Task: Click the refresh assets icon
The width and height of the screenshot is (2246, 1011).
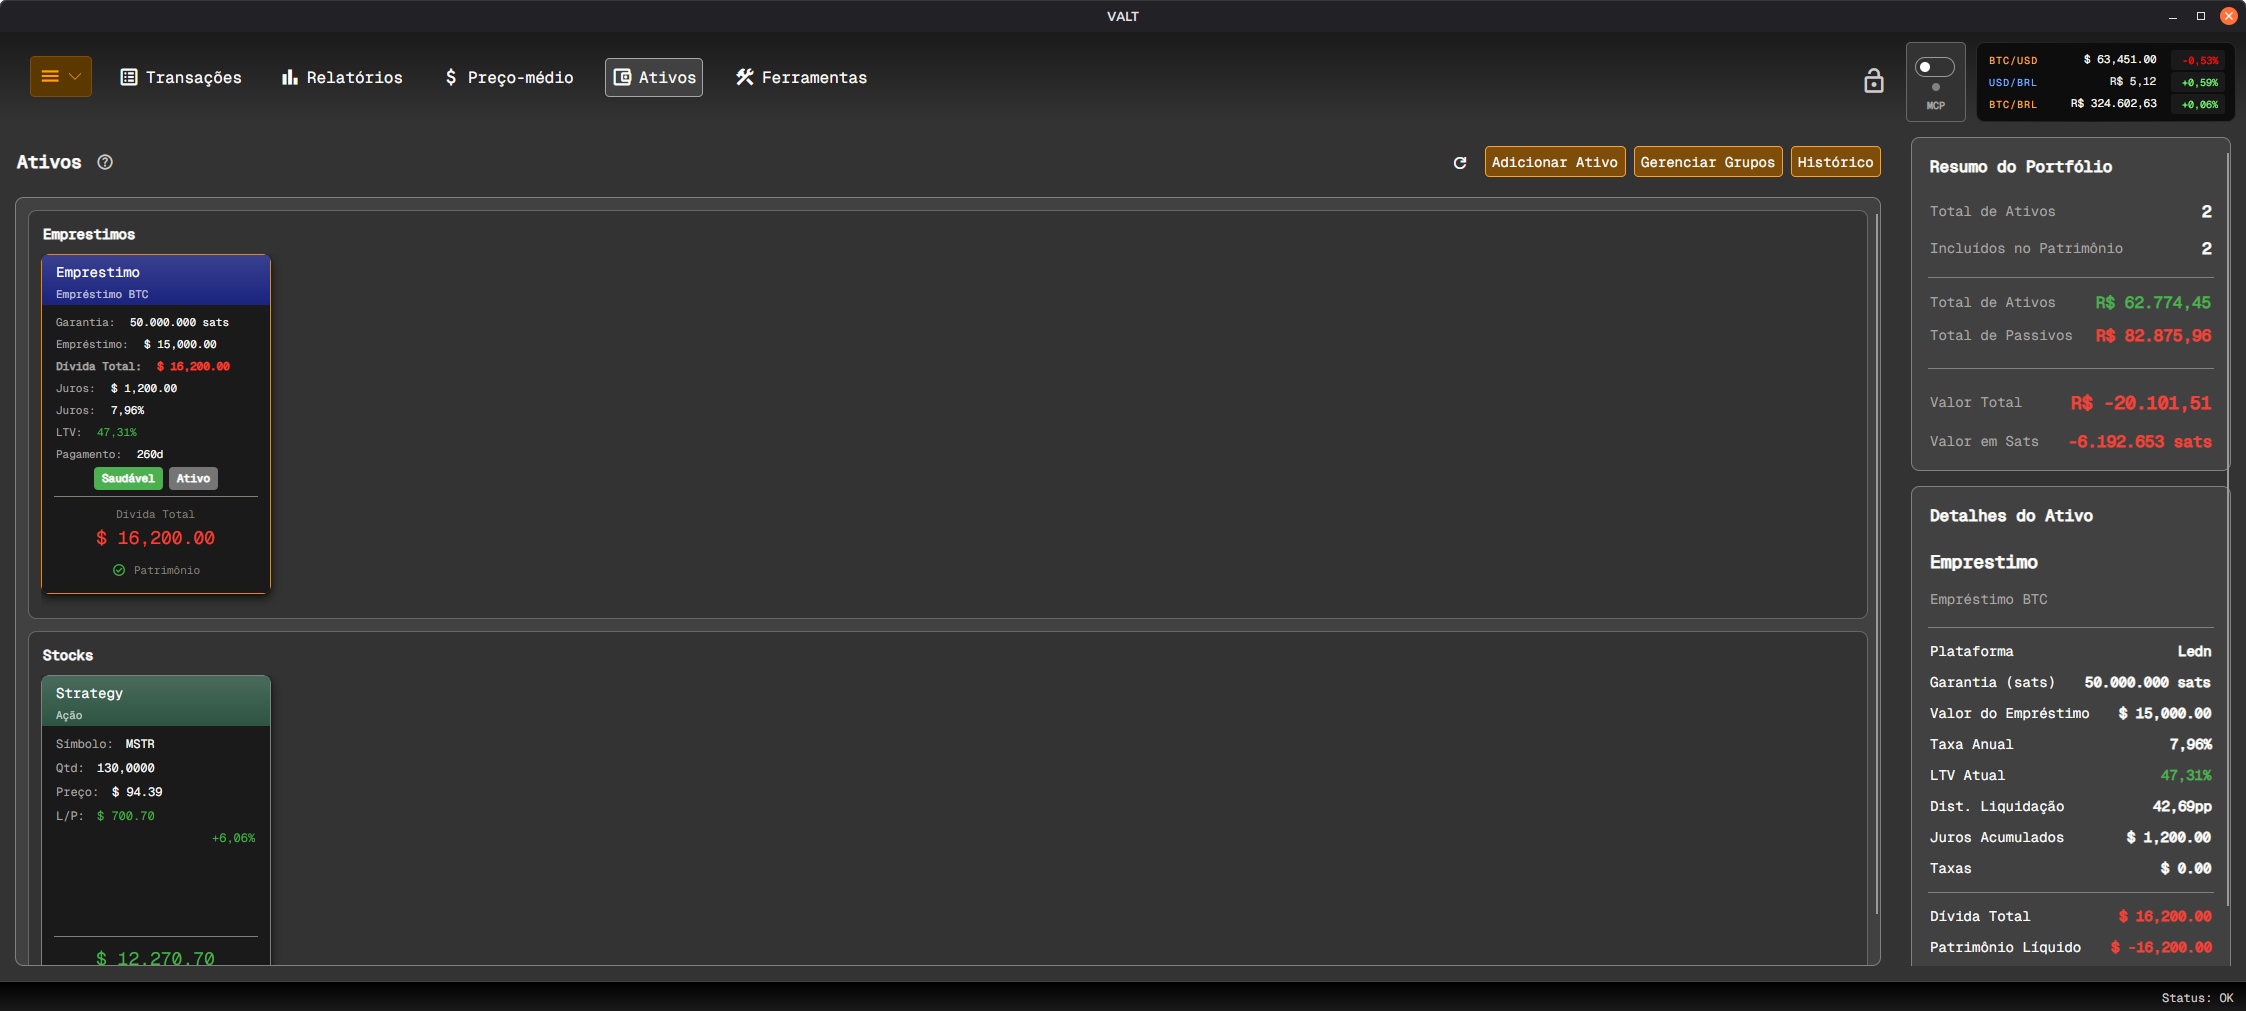Action: coord(1460,162)
